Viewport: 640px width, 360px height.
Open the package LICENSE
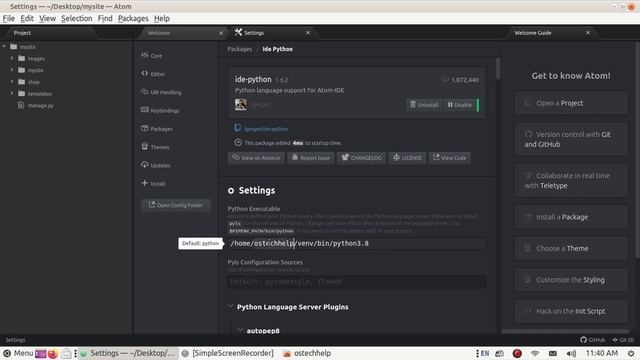tap(407, 158)
